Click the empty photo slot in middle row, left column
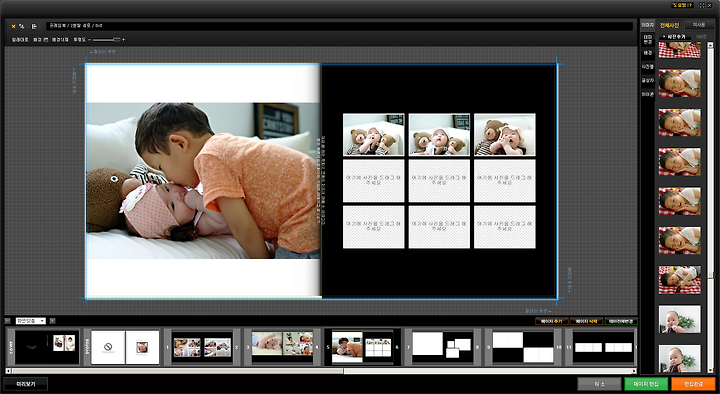The width and height of the screenshot is (720, 394). pos(374,181)
